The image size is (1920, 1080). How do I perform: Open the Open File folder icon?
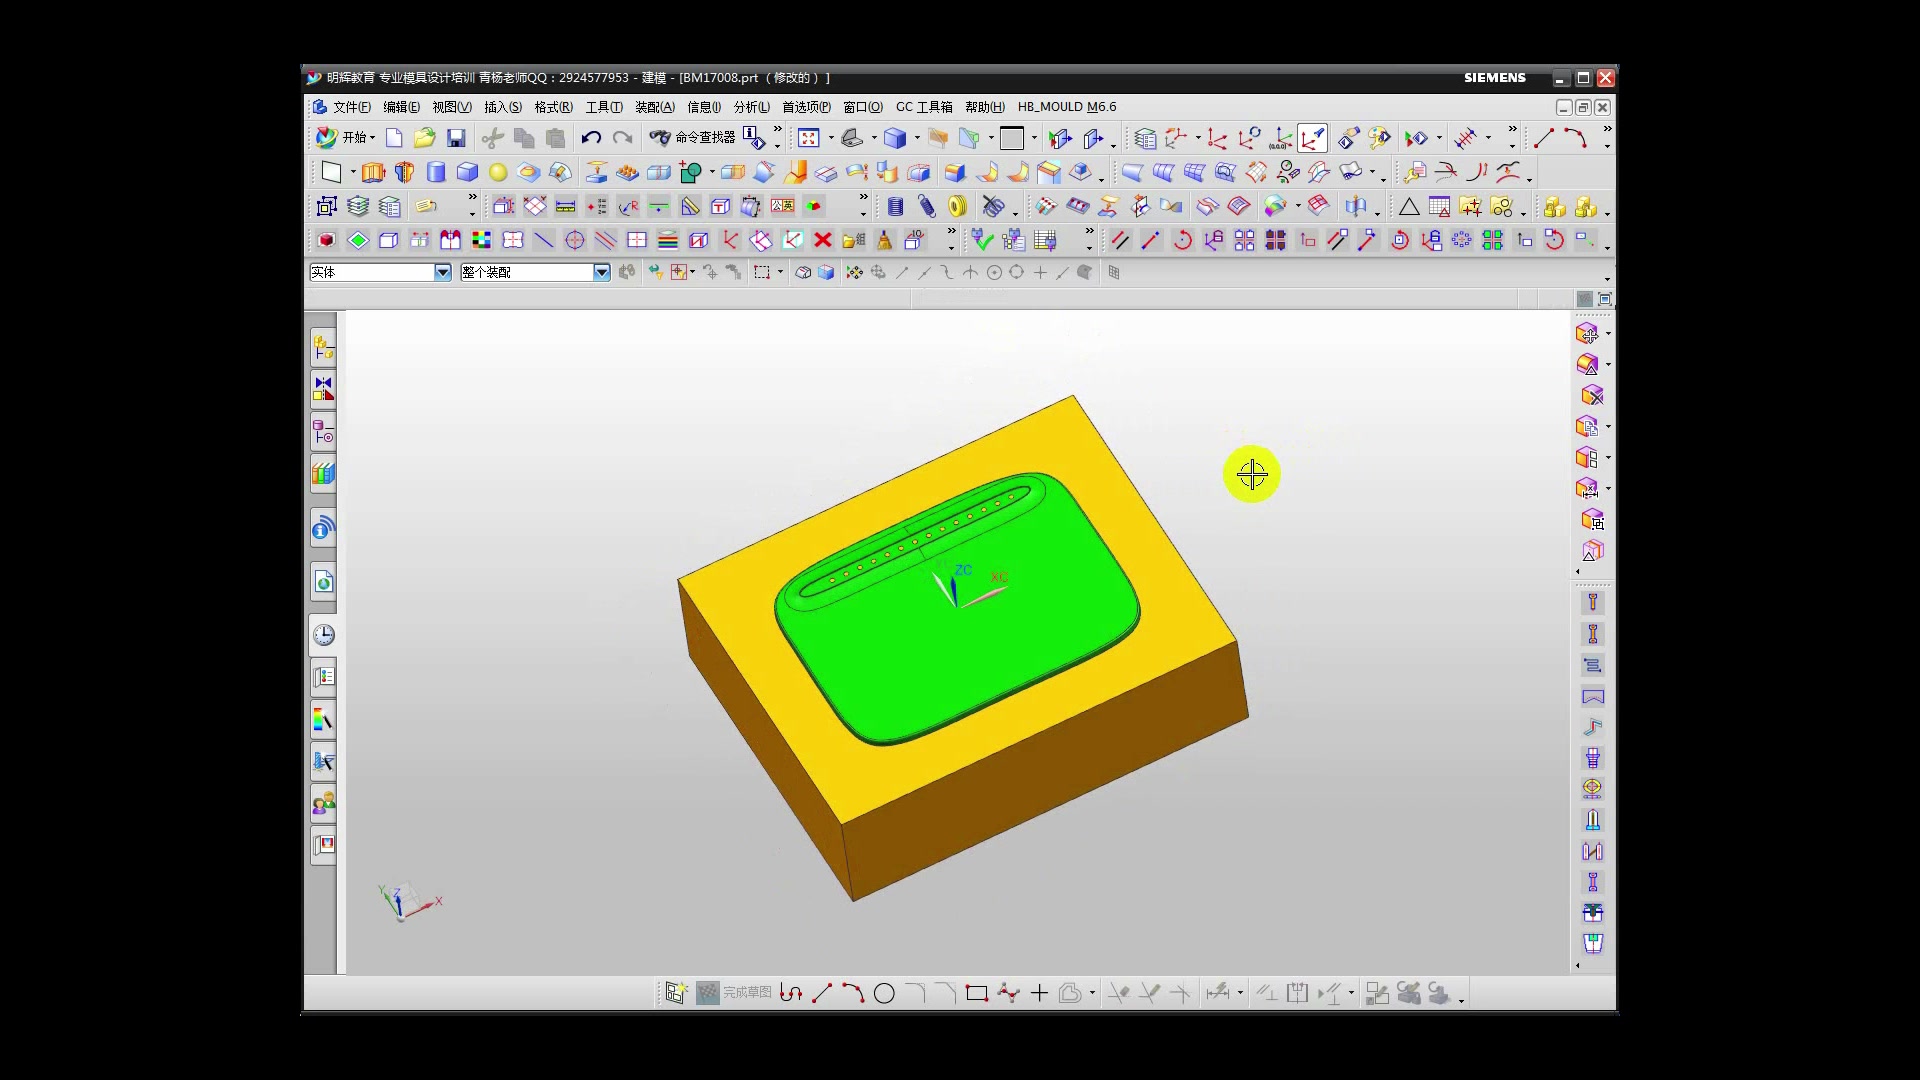pos(424,138)
